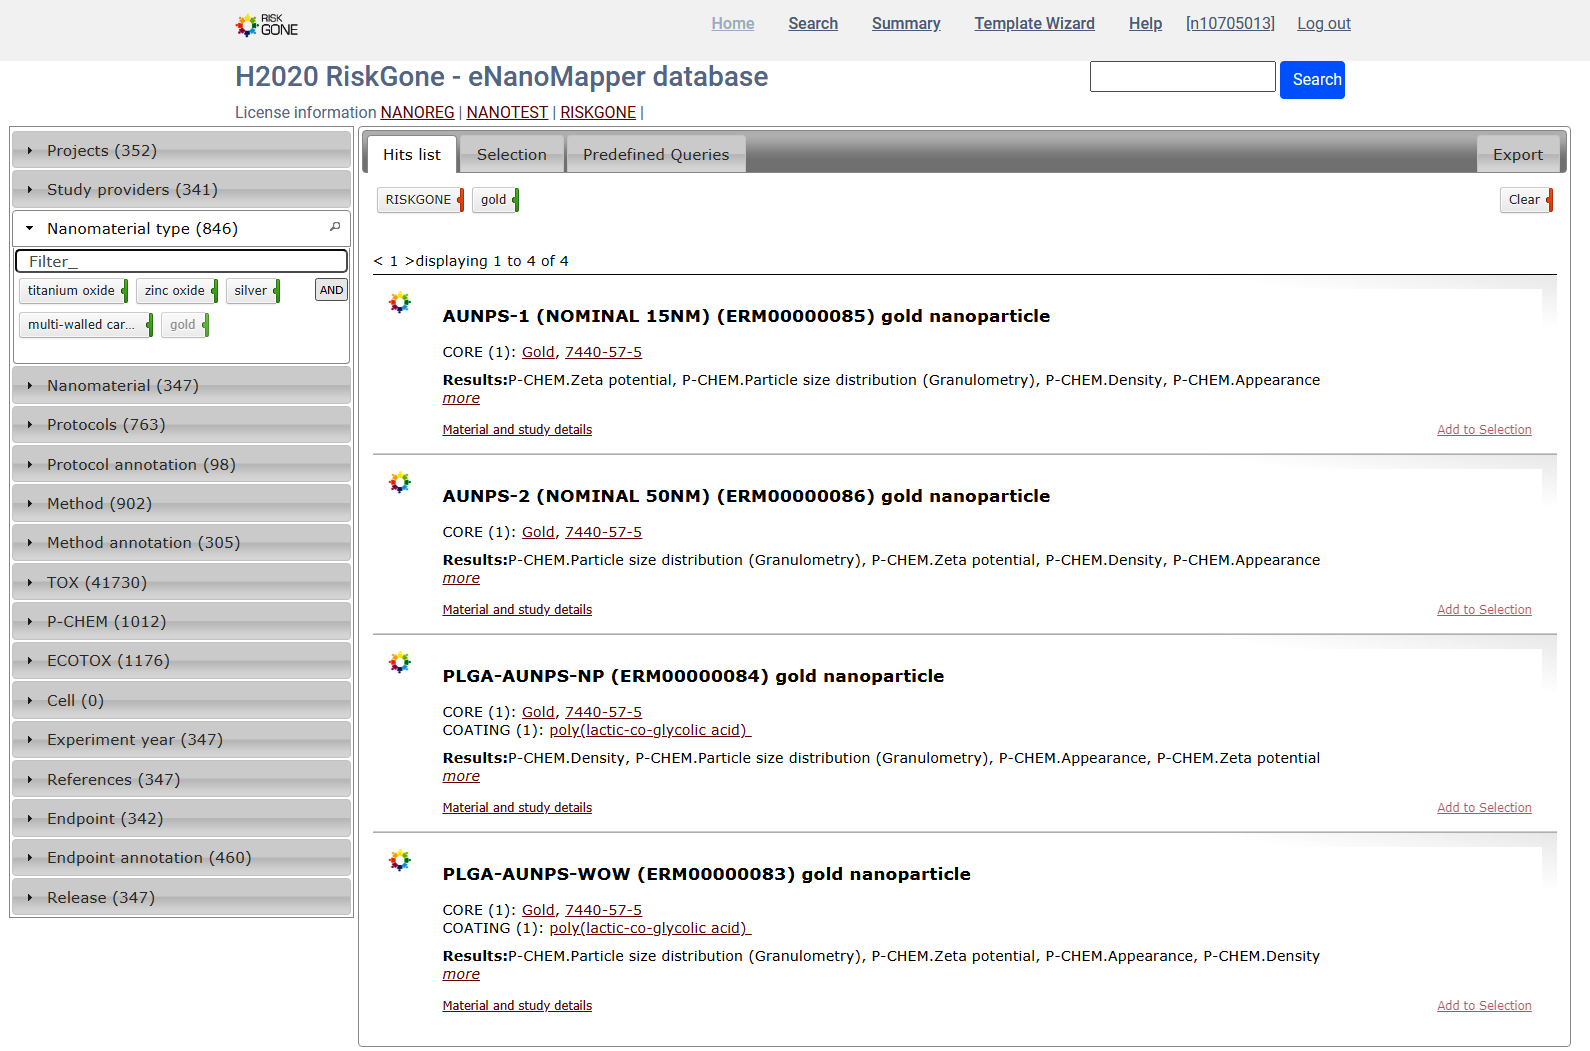Click the PLGA-AUNPS-WOW result substance icon

coord(400,860)
